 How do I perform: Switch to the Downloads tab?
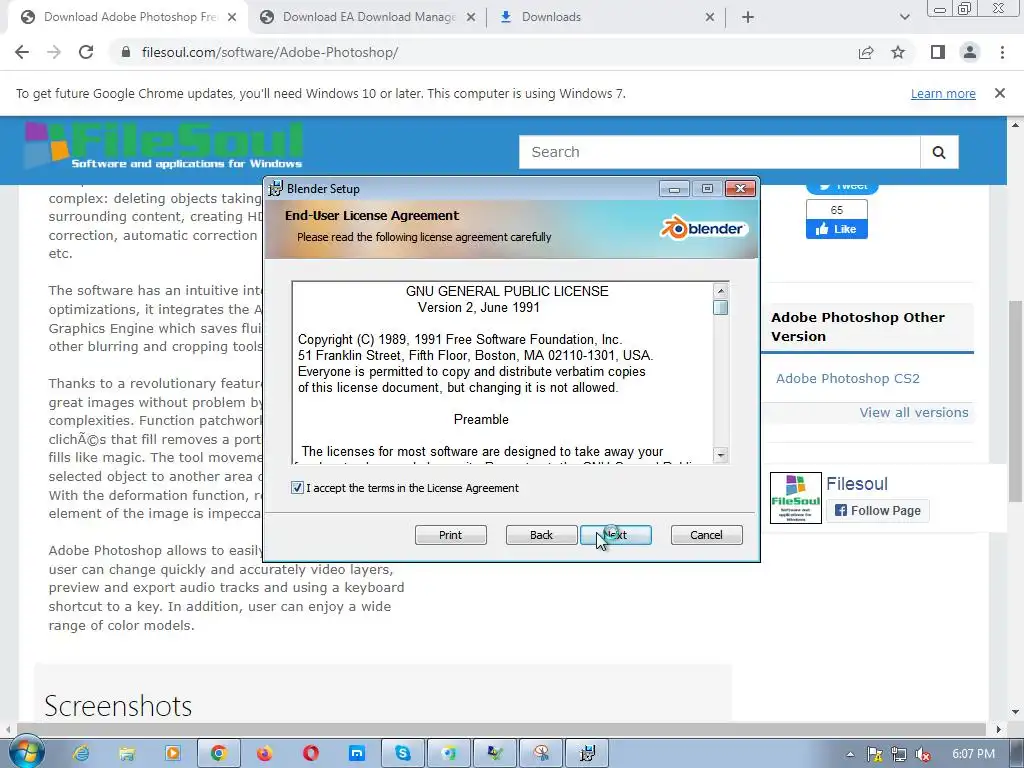[551, 17]
